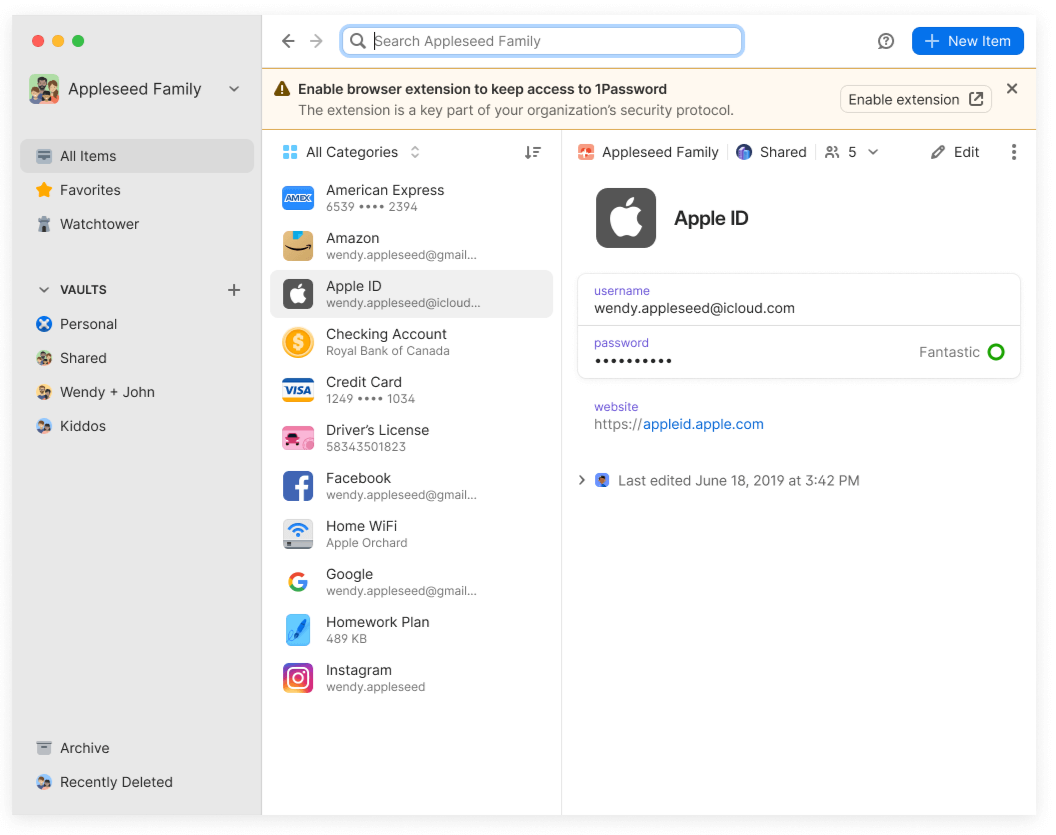
Task: Open the All Categories filter dropdown
Action: coord(352,152)
